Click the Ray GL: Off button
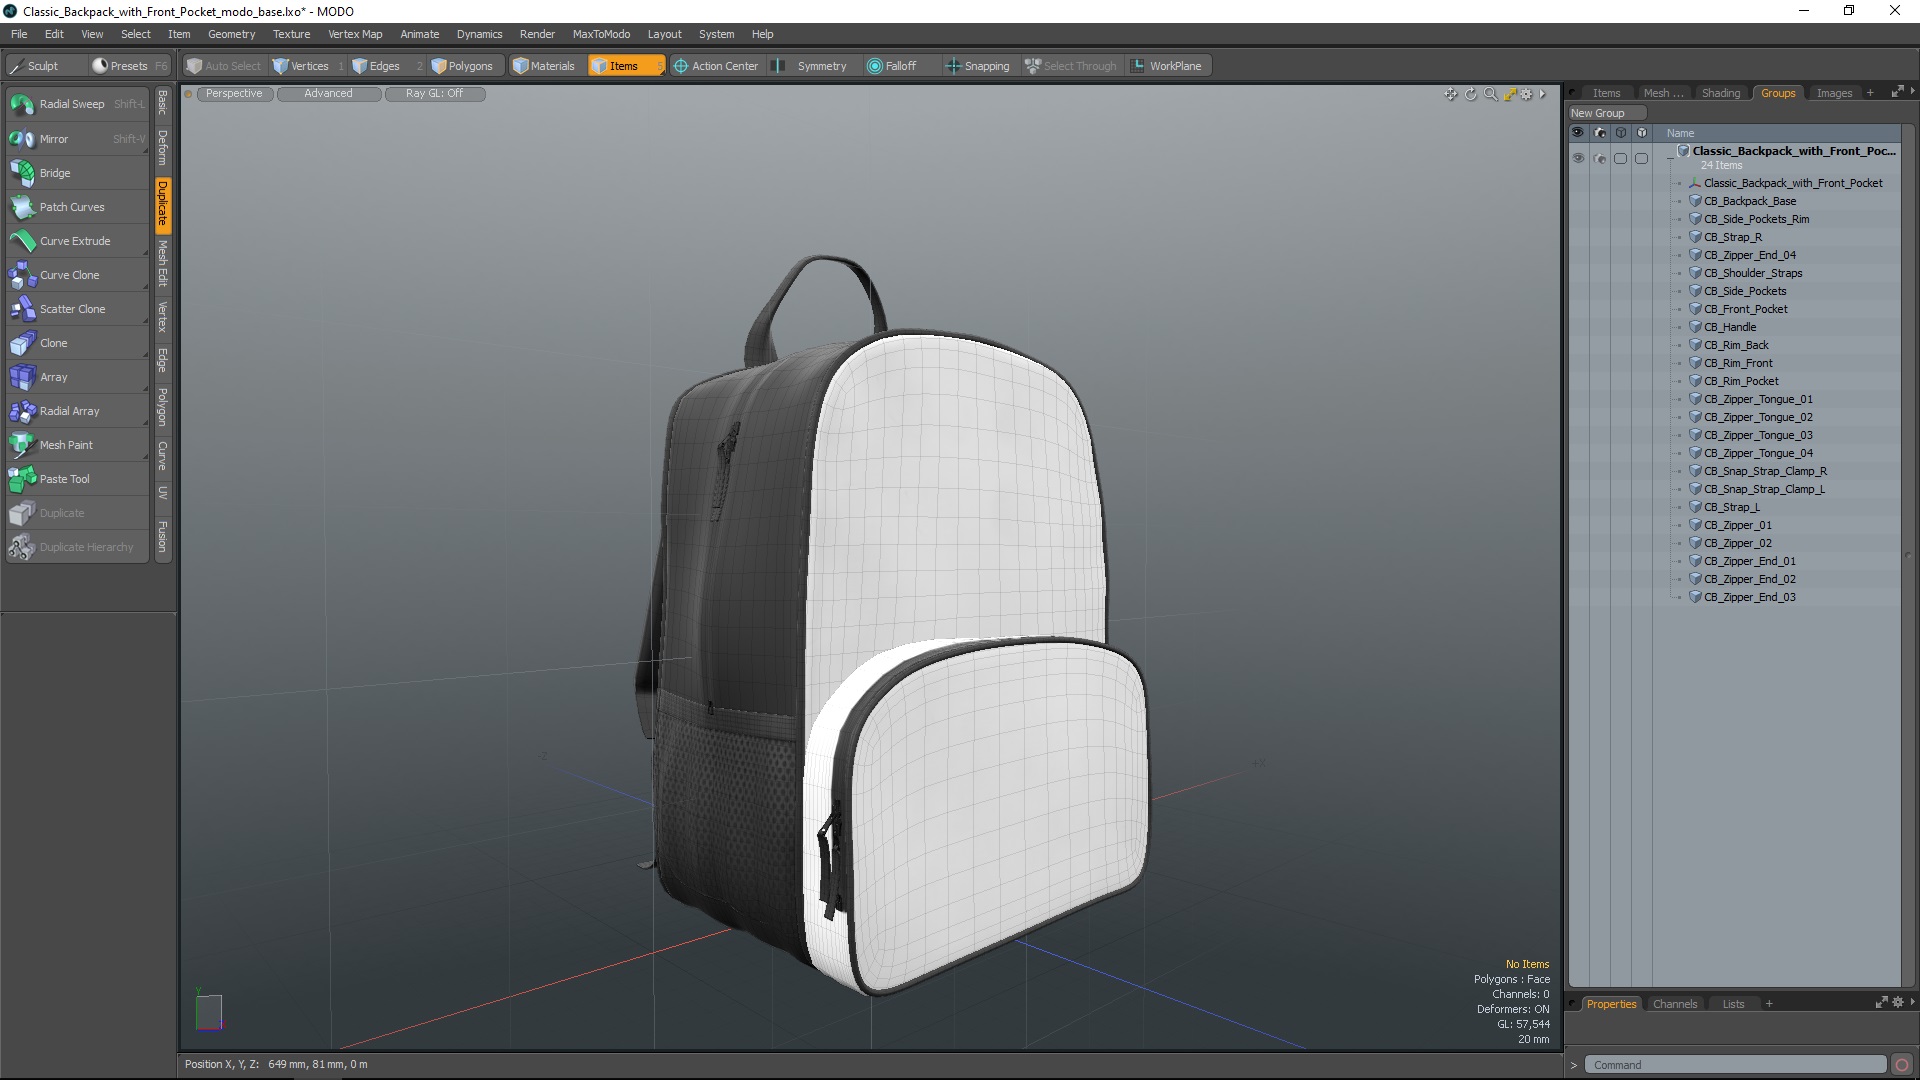The height and width of the screenshot is (1080, 1920). tap(434, 94)
